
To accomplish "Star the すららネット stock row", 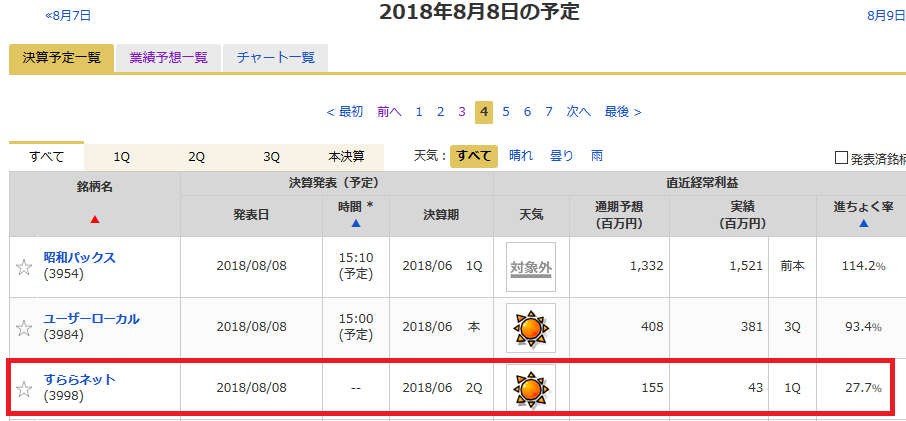I will [24, 388].
